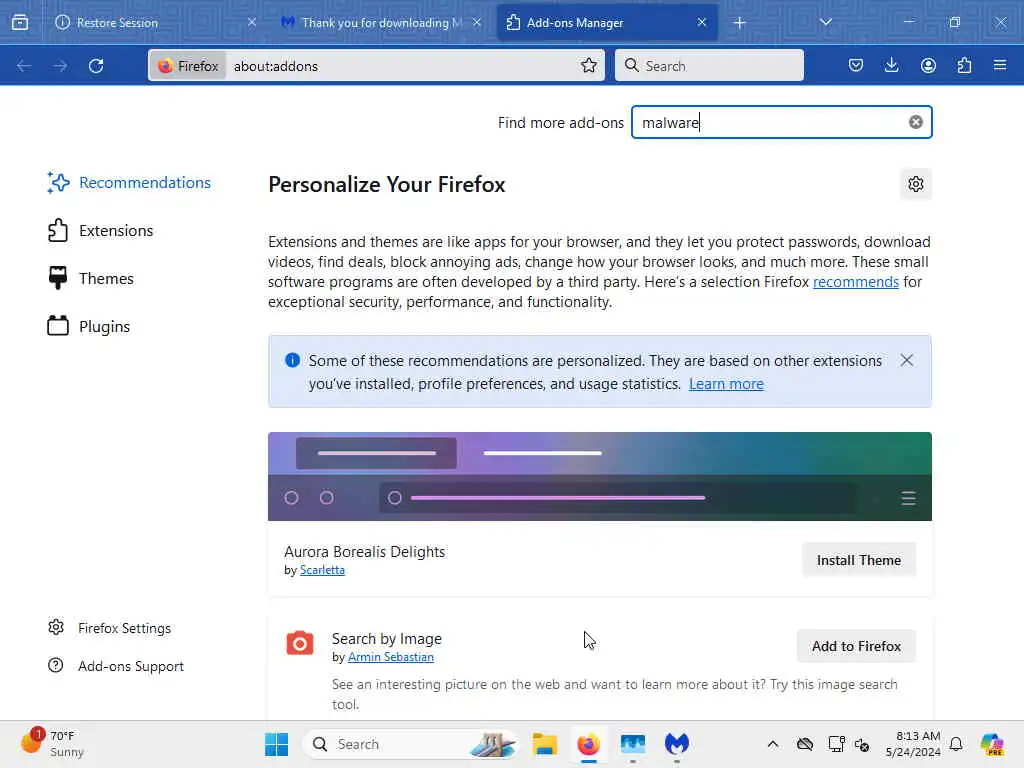This screenshot has width=1024, height=768.
Task: Open the Copilot preview icon
Action: point(991,744)
